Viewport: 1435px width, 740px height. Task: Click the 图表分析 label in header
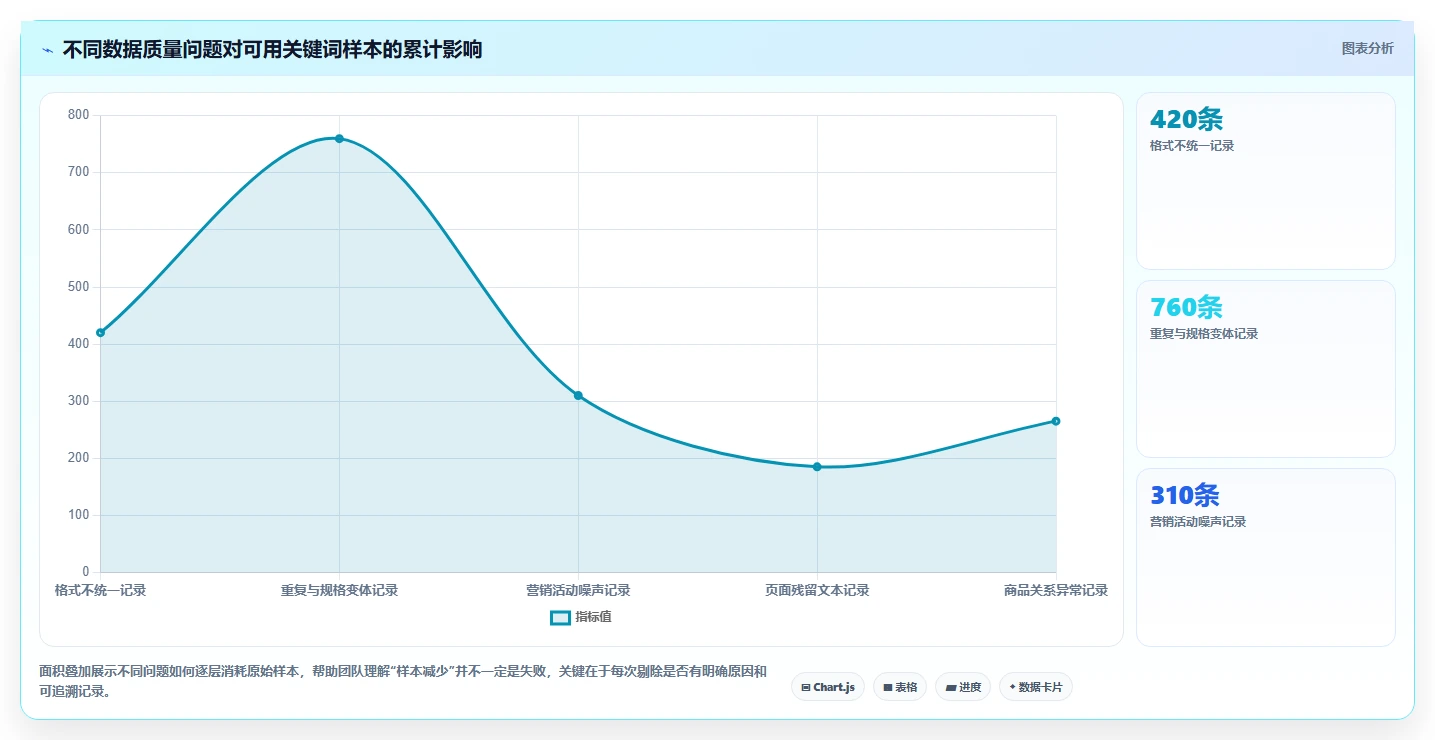[1367, 48]
